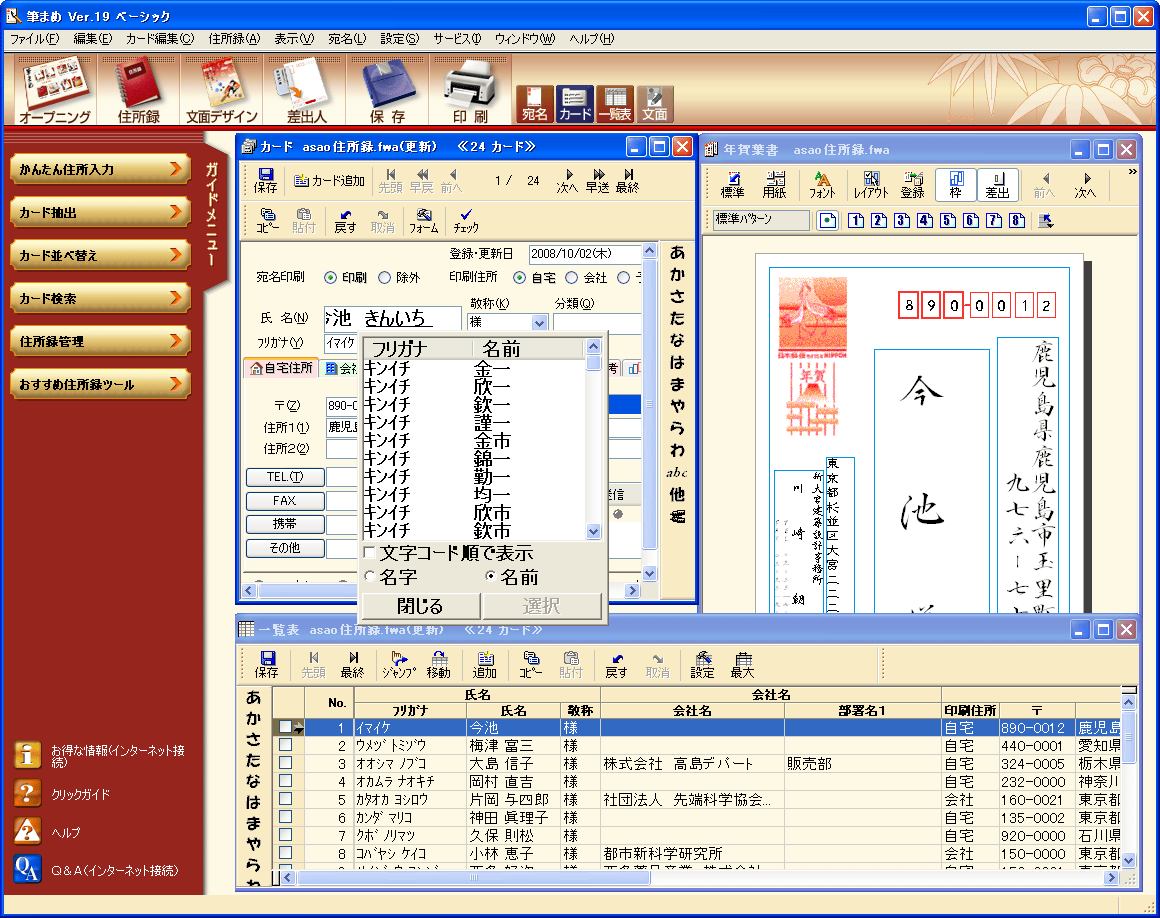Open the 住所録 address book icon
Viewport: 1160px width, 918px height.
click(138, 90)
